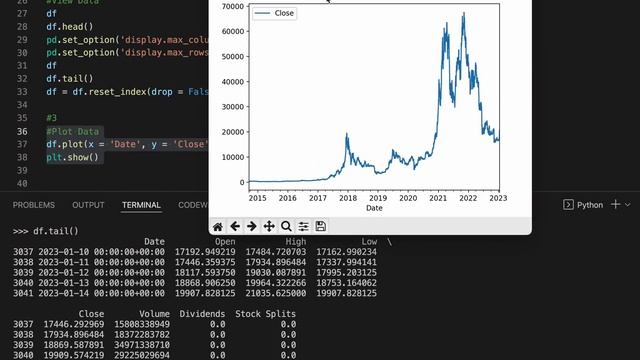Click the 'Dividends' column header

(202, 314)
